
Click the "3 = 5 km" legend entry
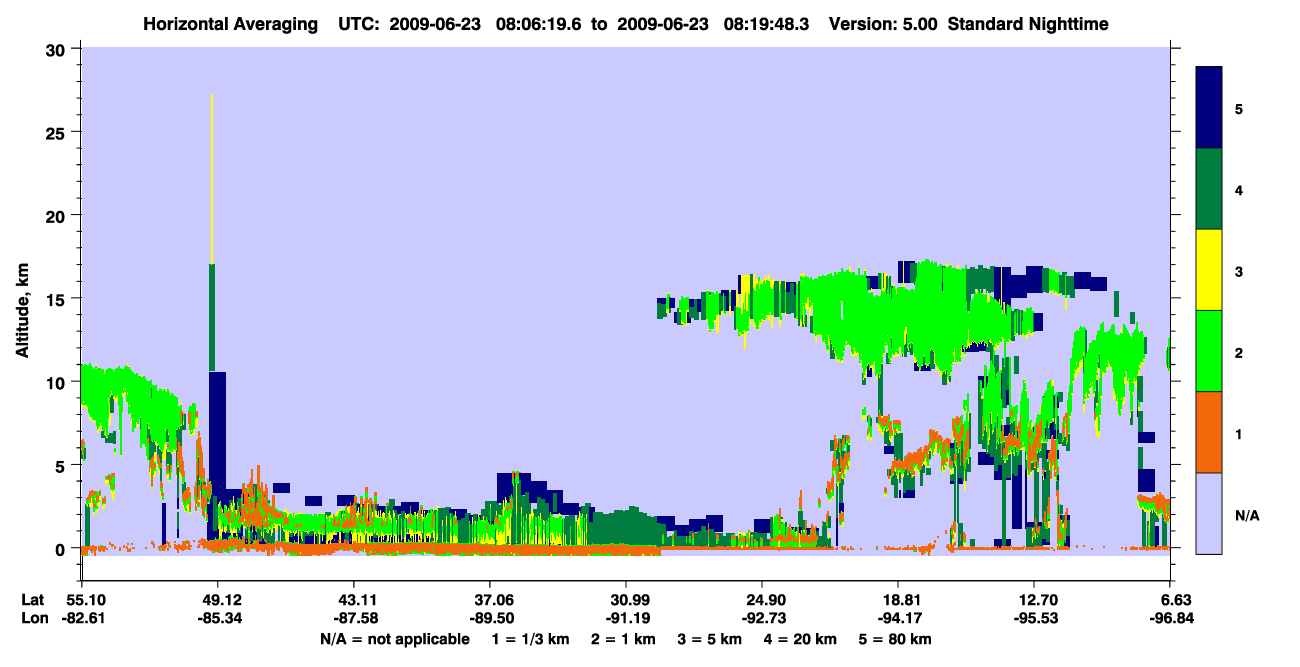click(710, 639)
